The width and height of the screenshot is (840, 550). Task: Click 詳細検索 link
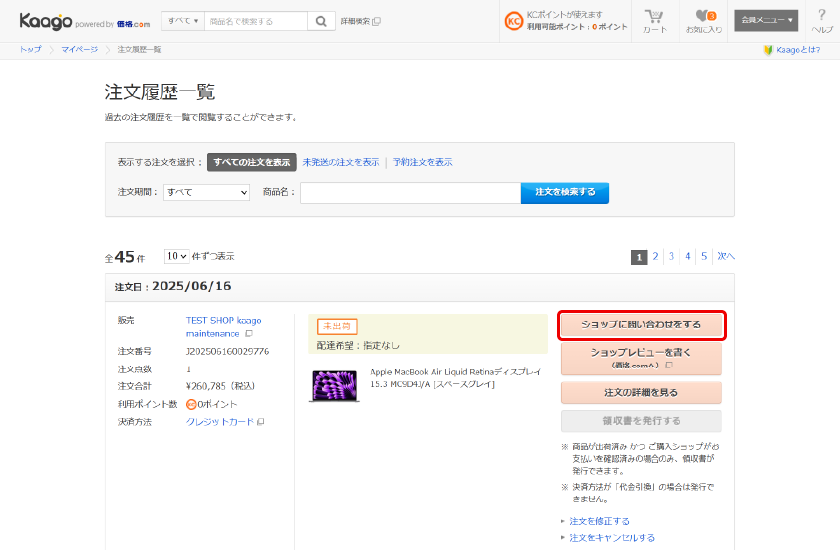[355, 21]
